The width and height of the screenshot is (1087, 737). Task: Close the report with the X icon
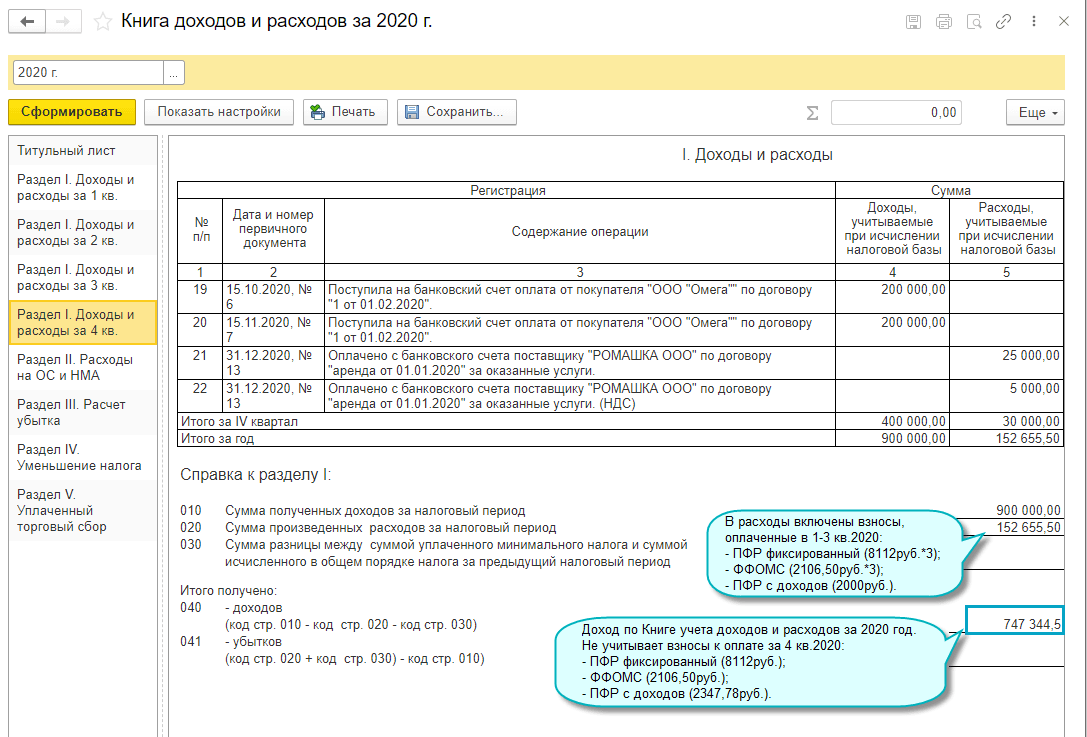coord(1063,21)
